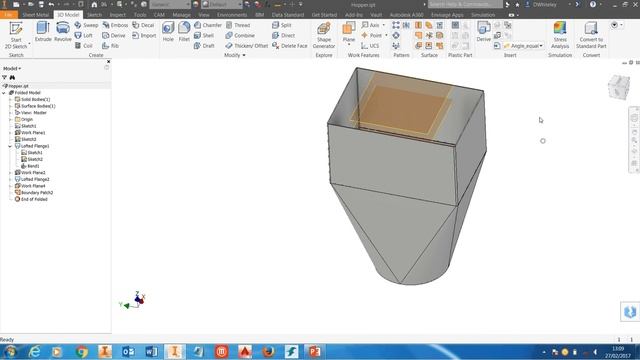Select the Thread tool
This screenshot has width=640, height=360.
click(238, 25)
